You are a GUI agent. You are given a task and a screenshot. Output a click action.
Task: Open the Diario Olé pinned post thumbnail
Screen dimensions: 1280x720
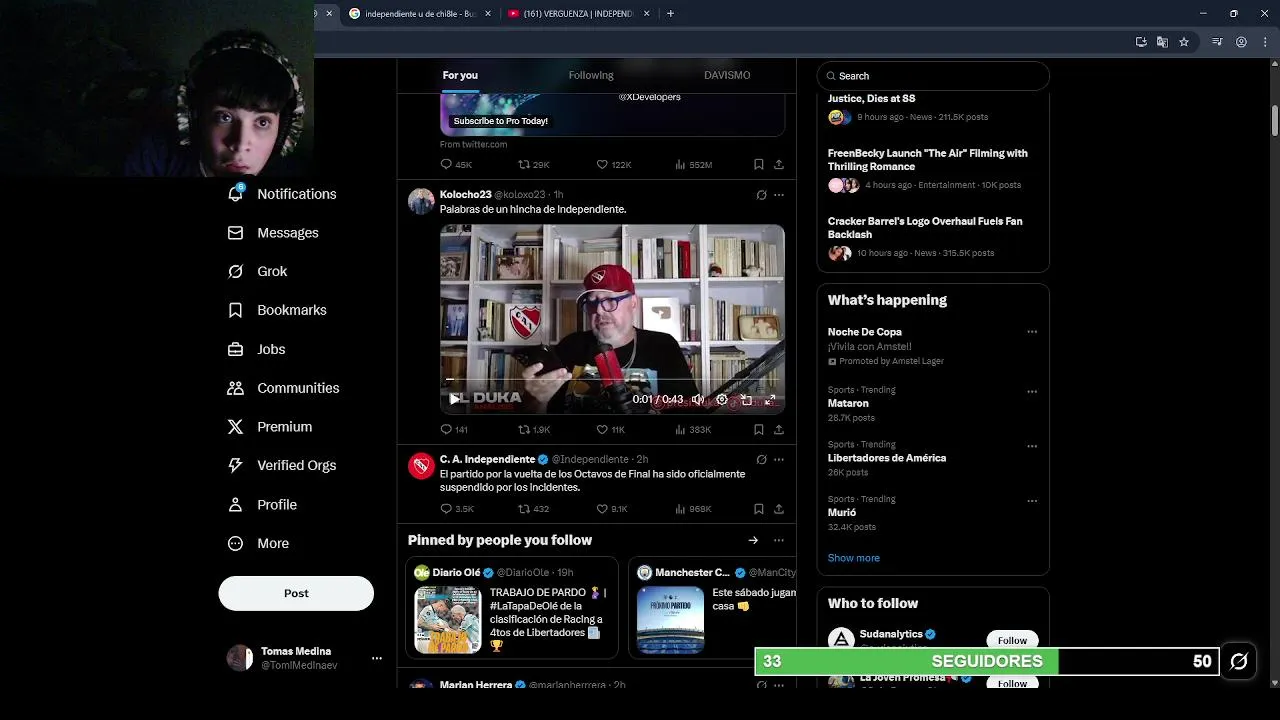tap(448, 620)
